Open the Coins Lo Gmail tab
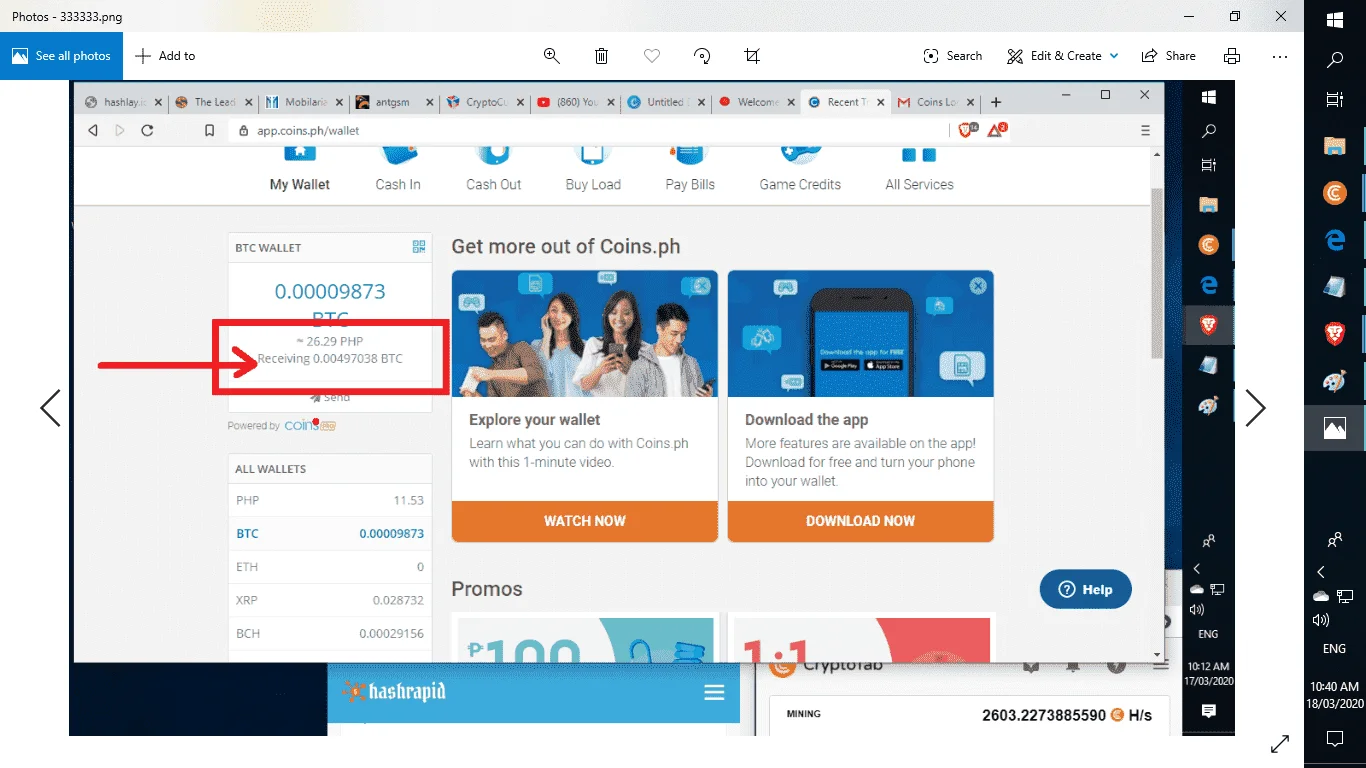The image size is (1366, 768). pyautogui.click(x=935, y=102)
